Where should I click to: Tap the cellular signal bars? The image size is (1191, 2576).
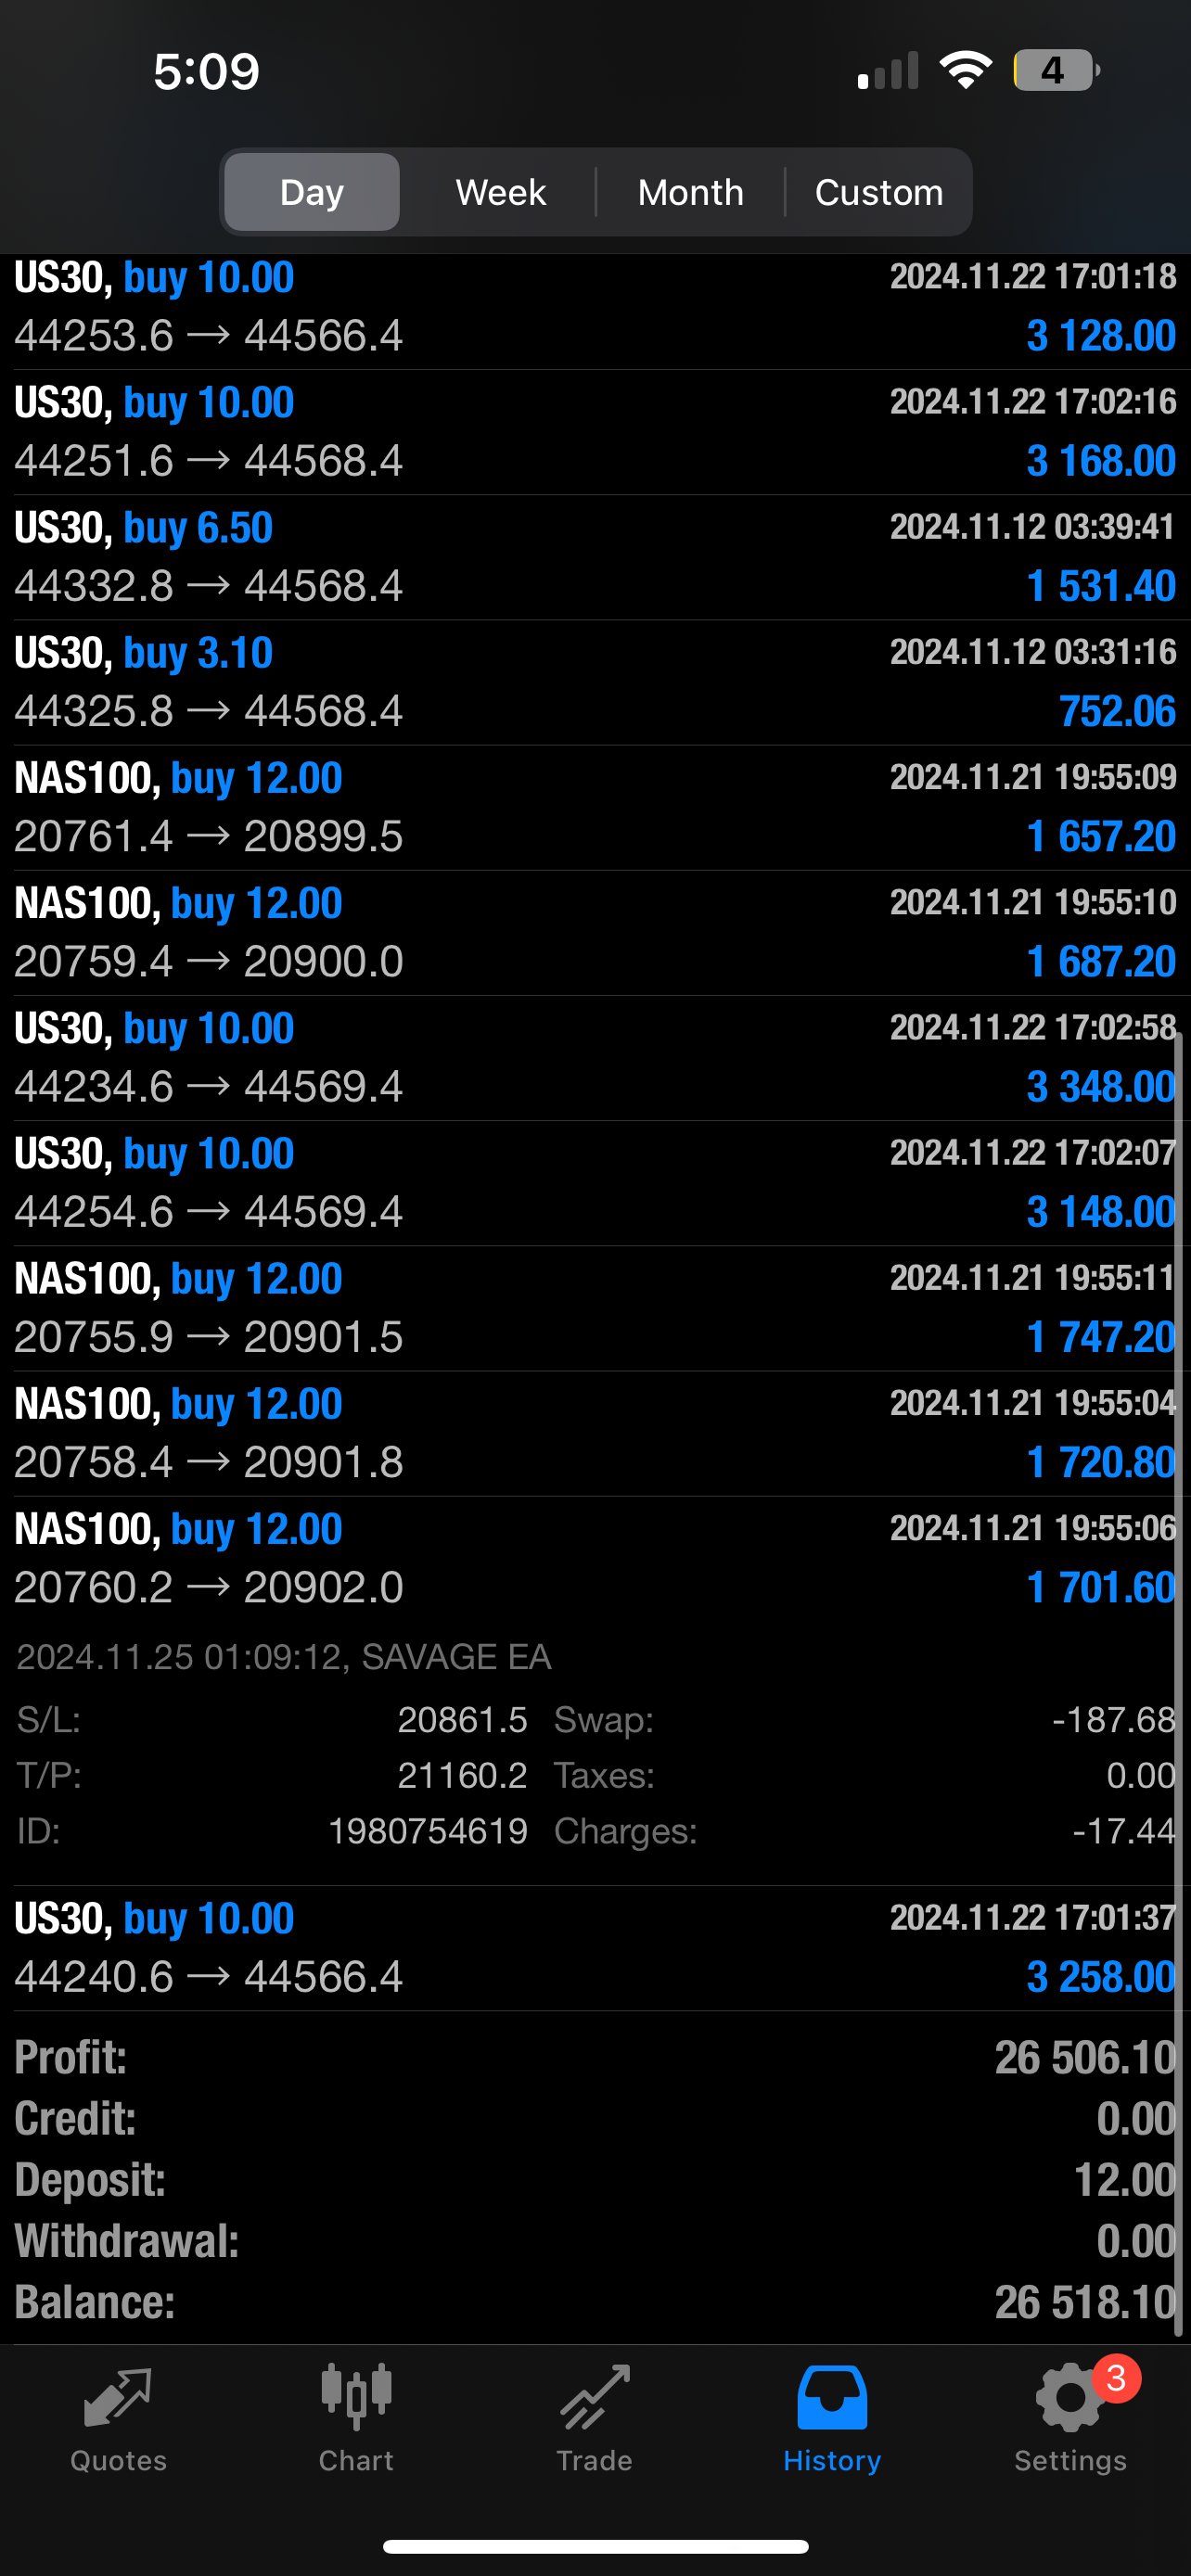888,71
